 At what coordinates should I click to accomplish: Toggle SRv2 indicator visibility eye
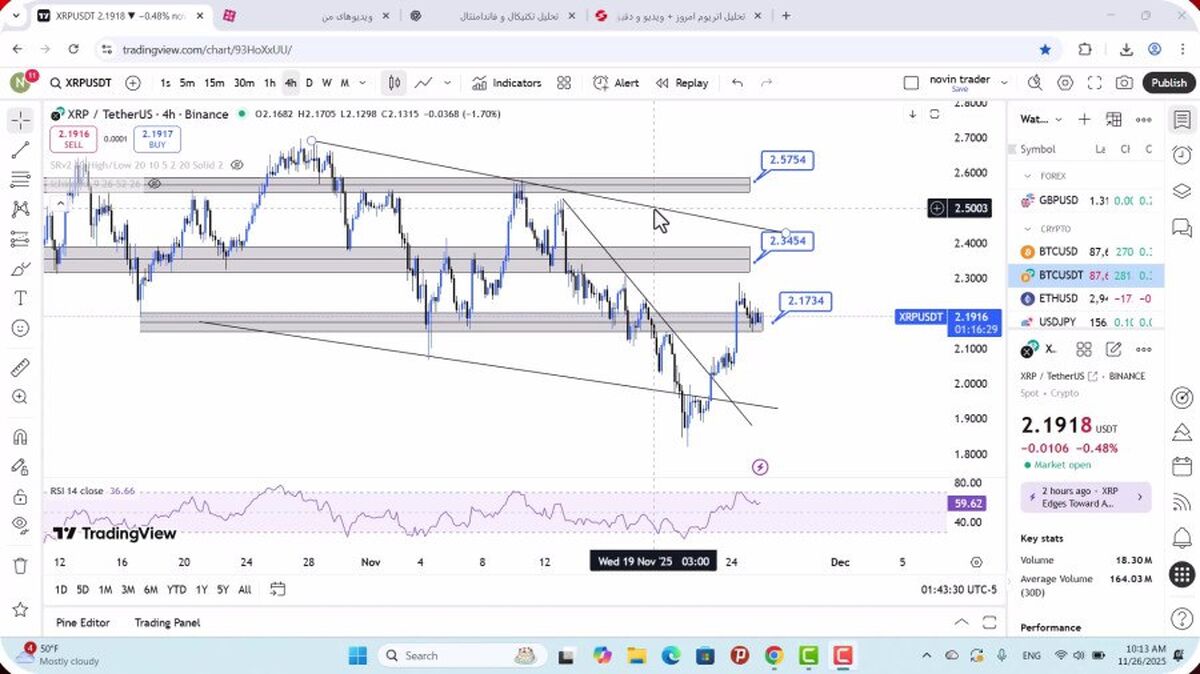(x=237, y=164)
